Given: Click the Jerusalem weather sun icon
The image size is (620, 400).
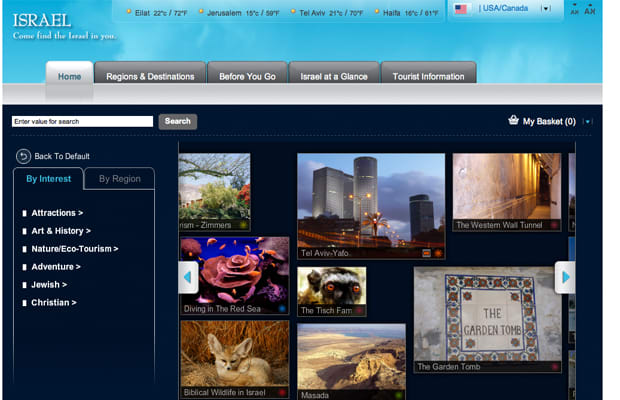Looking at the screenshot, I should click(201, 12).
